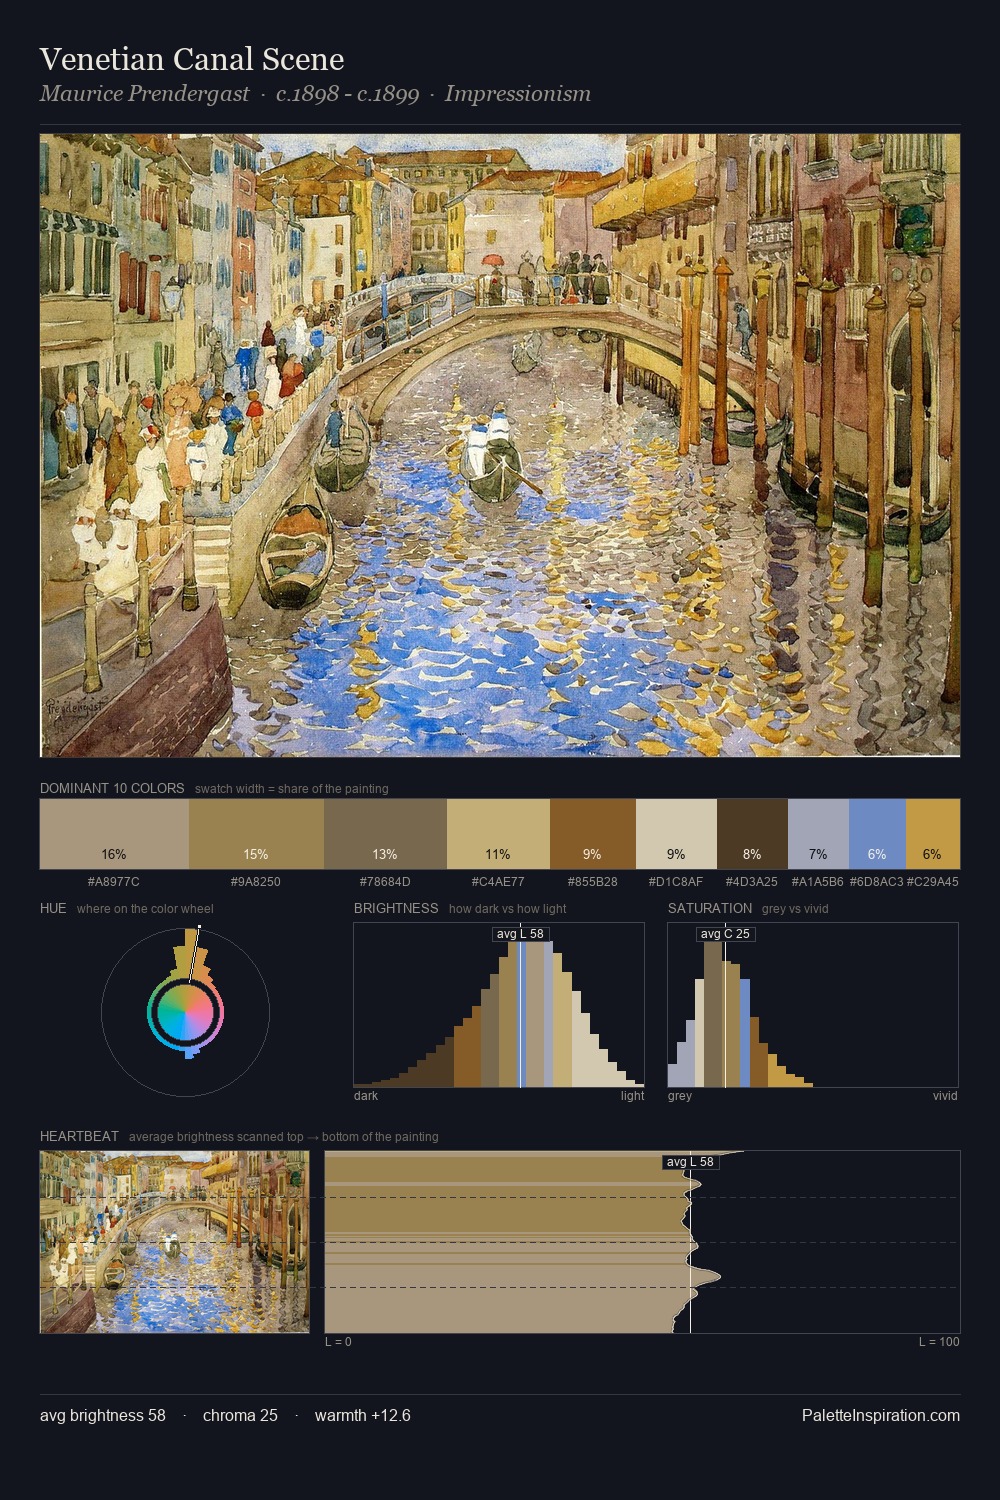Click the 'vivid' axis label

coord(945,1096)
